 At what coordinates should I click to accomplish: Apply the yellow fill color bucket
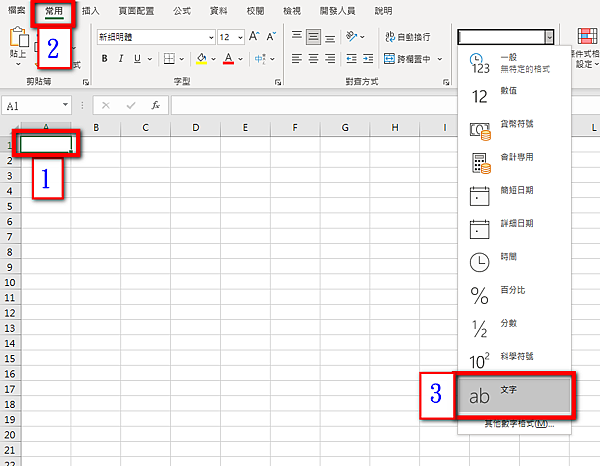click(201, 59)
